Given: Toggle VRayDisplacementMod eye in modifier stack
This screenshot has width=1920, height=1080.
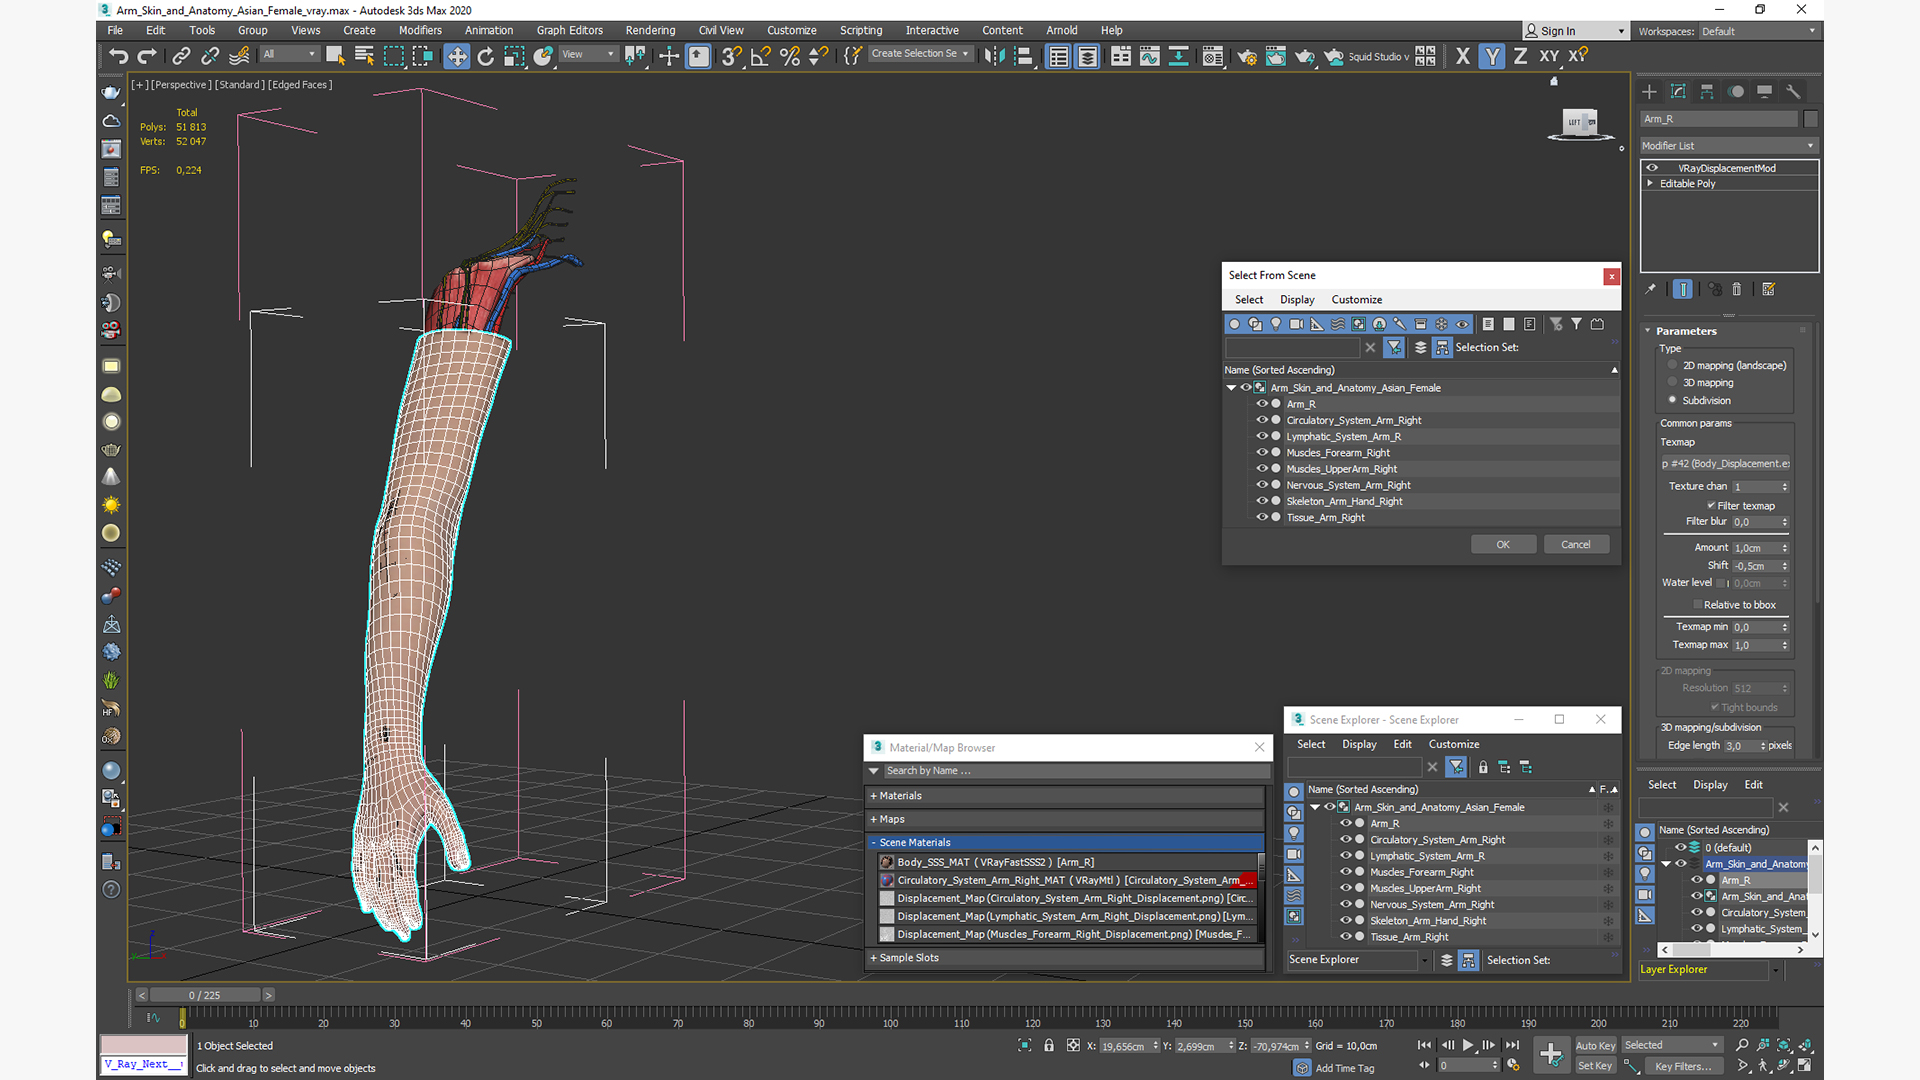Looking at the screenshot, I should (x=1652, y=168).
